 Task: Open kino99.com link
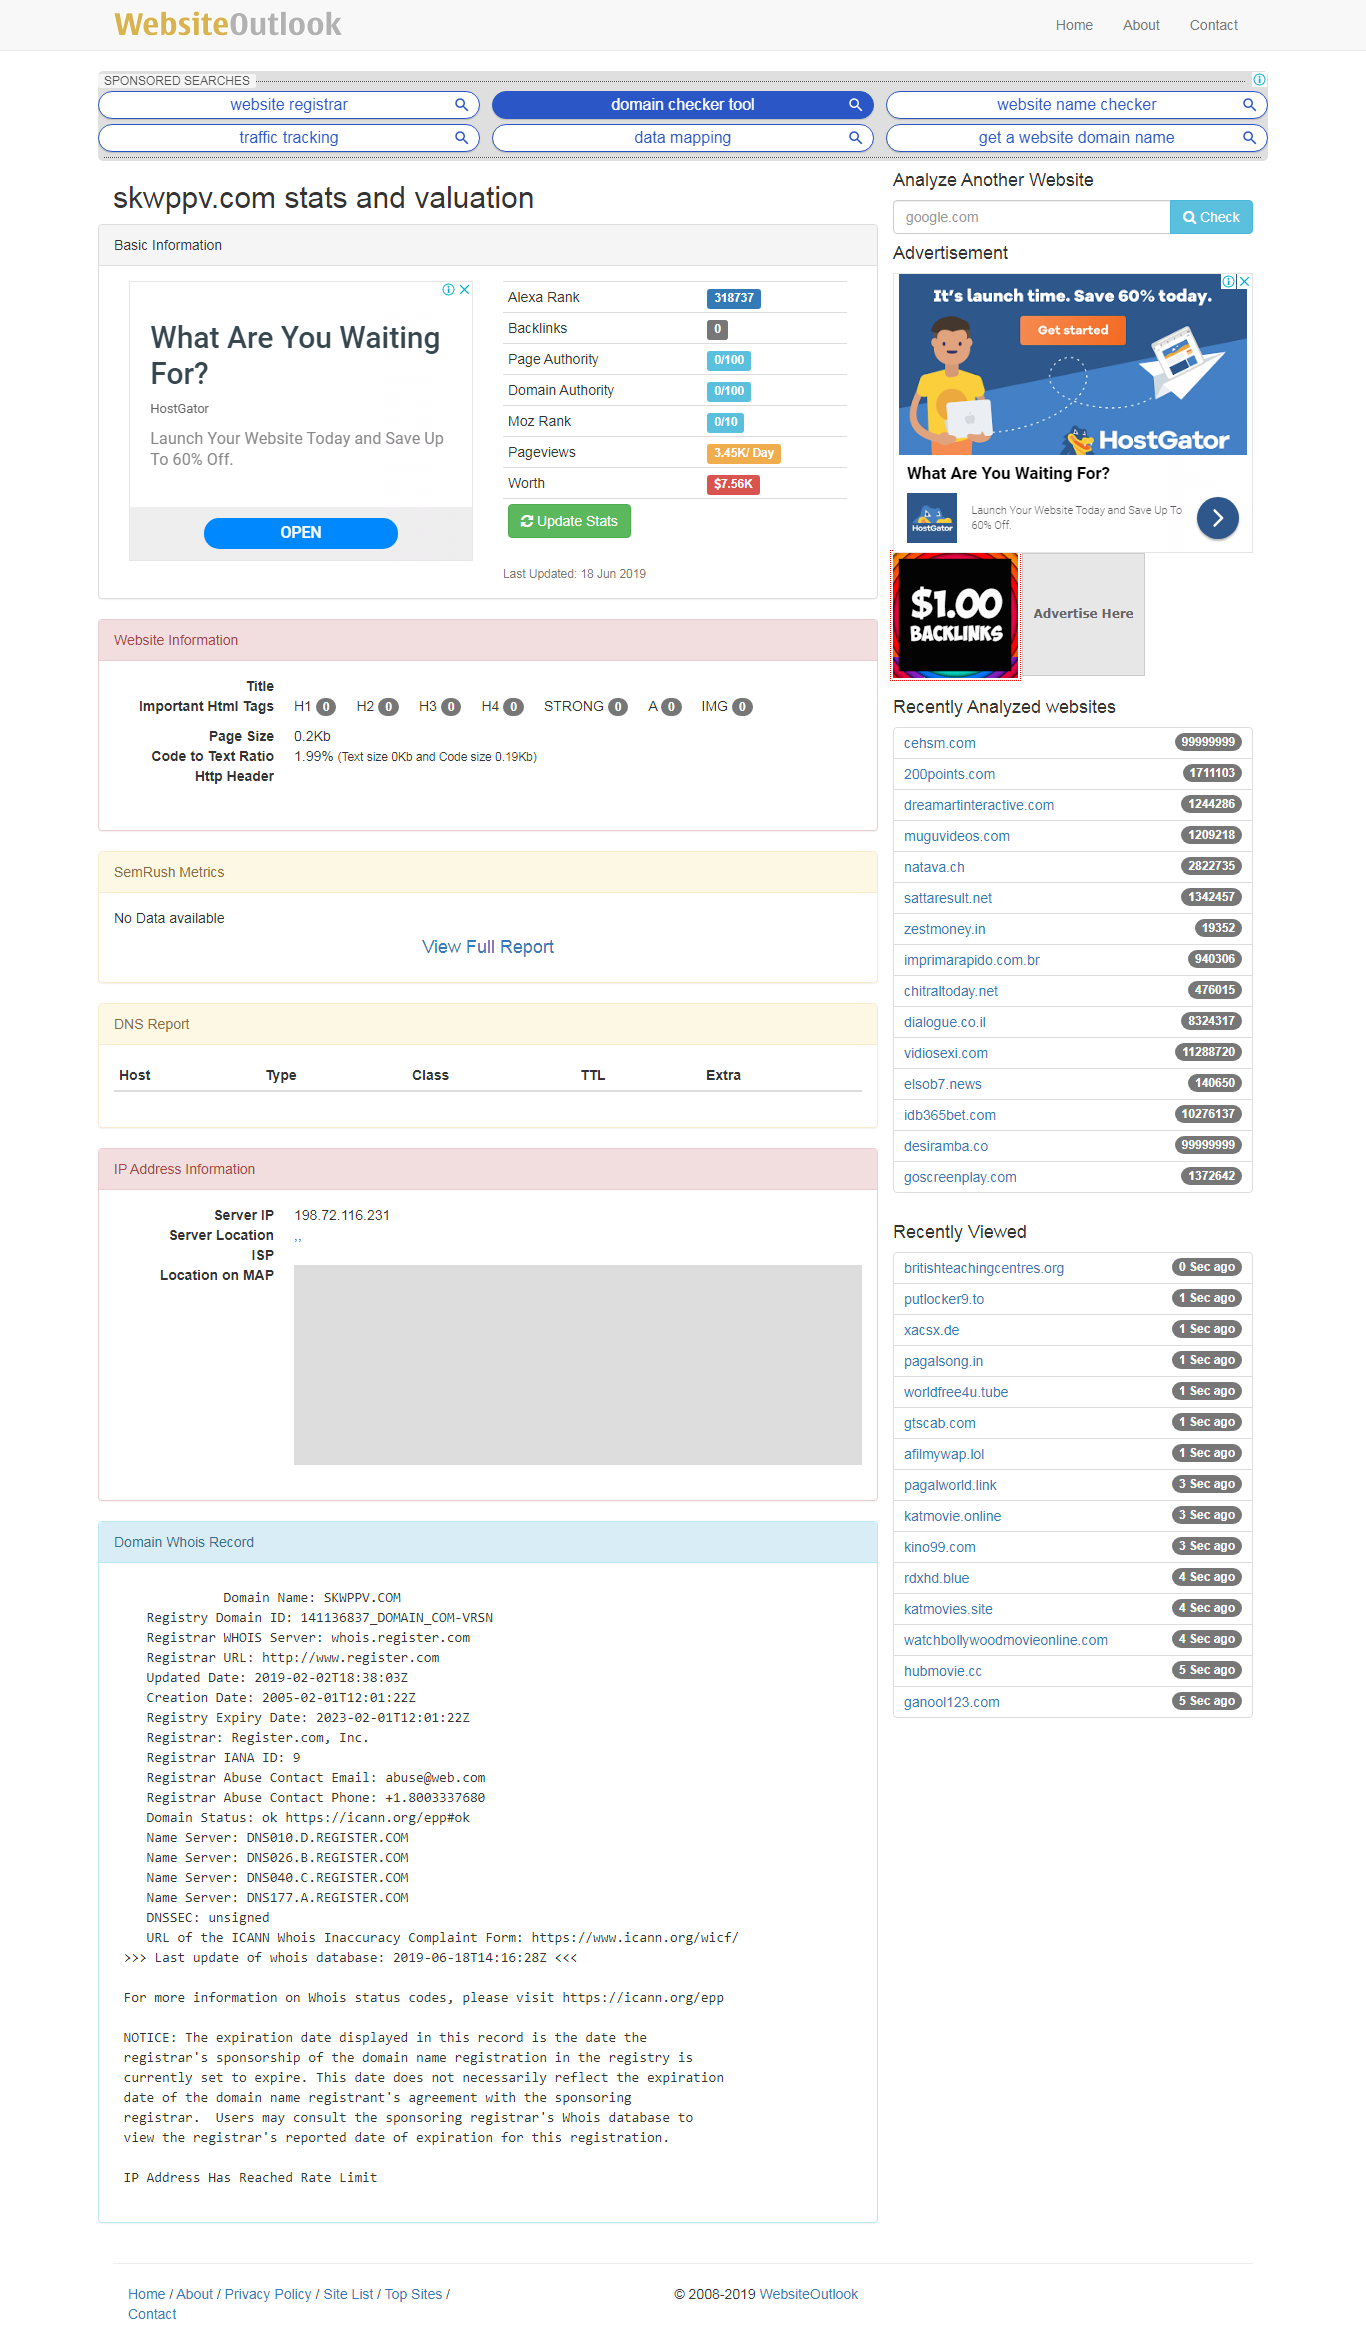(x=940, y=1547)
